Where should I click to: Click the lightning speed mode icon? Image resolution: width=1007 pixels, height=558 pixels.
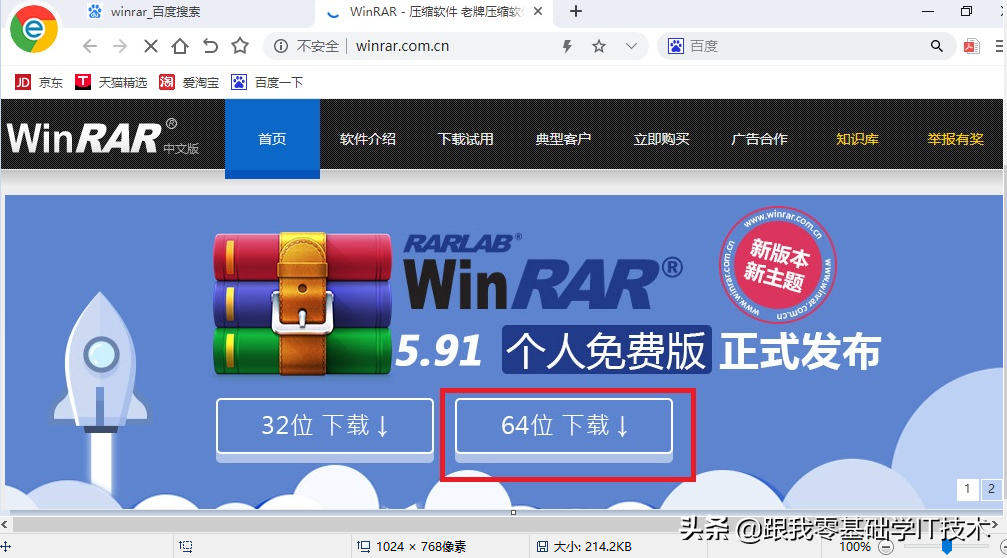(x=567, y=46)
